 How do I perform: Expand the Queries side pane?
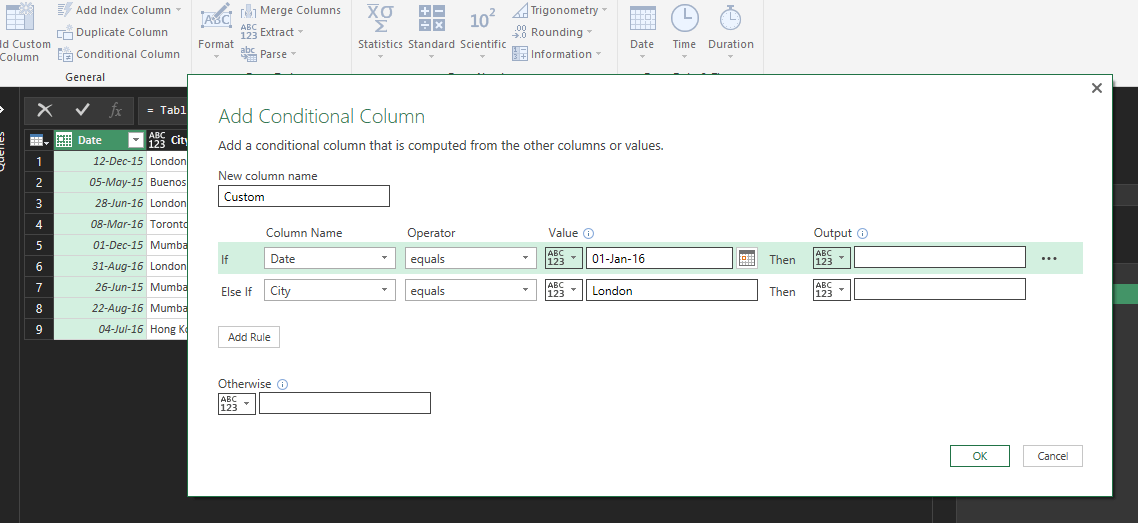click(2, 110)
